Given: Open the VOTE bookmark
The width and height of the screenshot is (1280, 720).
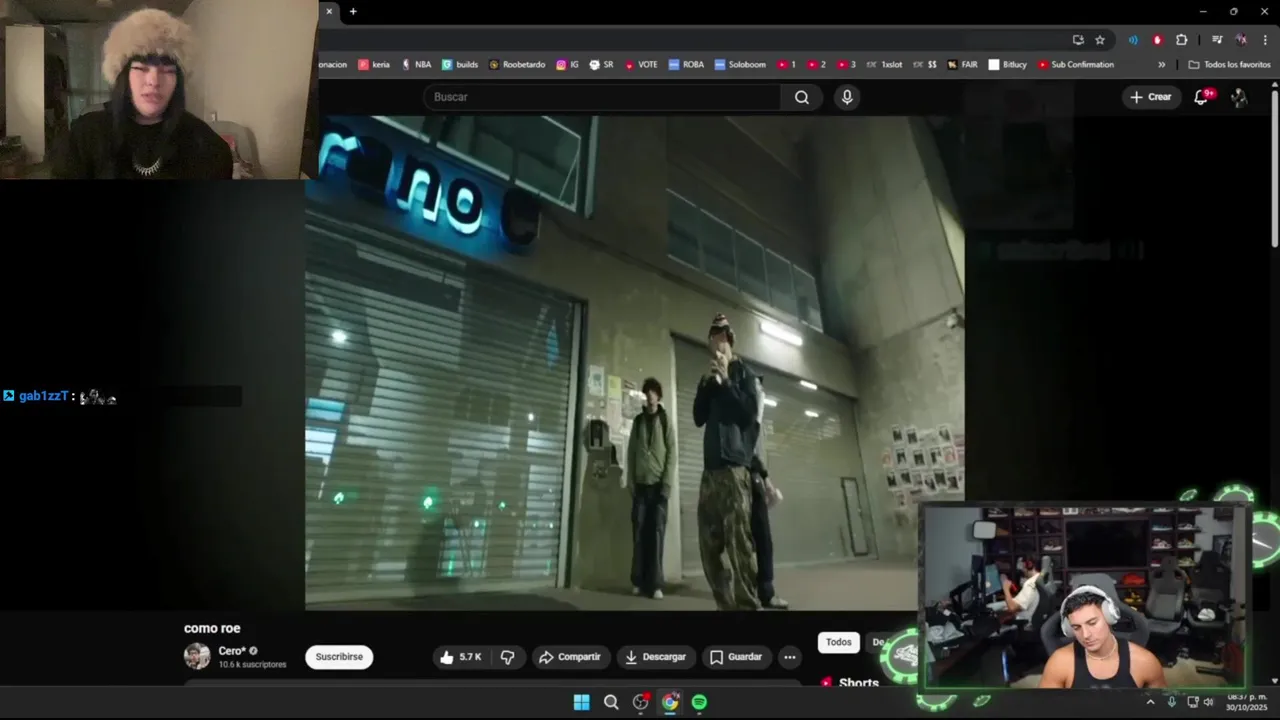Looking at the screenshot, I should pyautogui.click(x=641, y=64).
